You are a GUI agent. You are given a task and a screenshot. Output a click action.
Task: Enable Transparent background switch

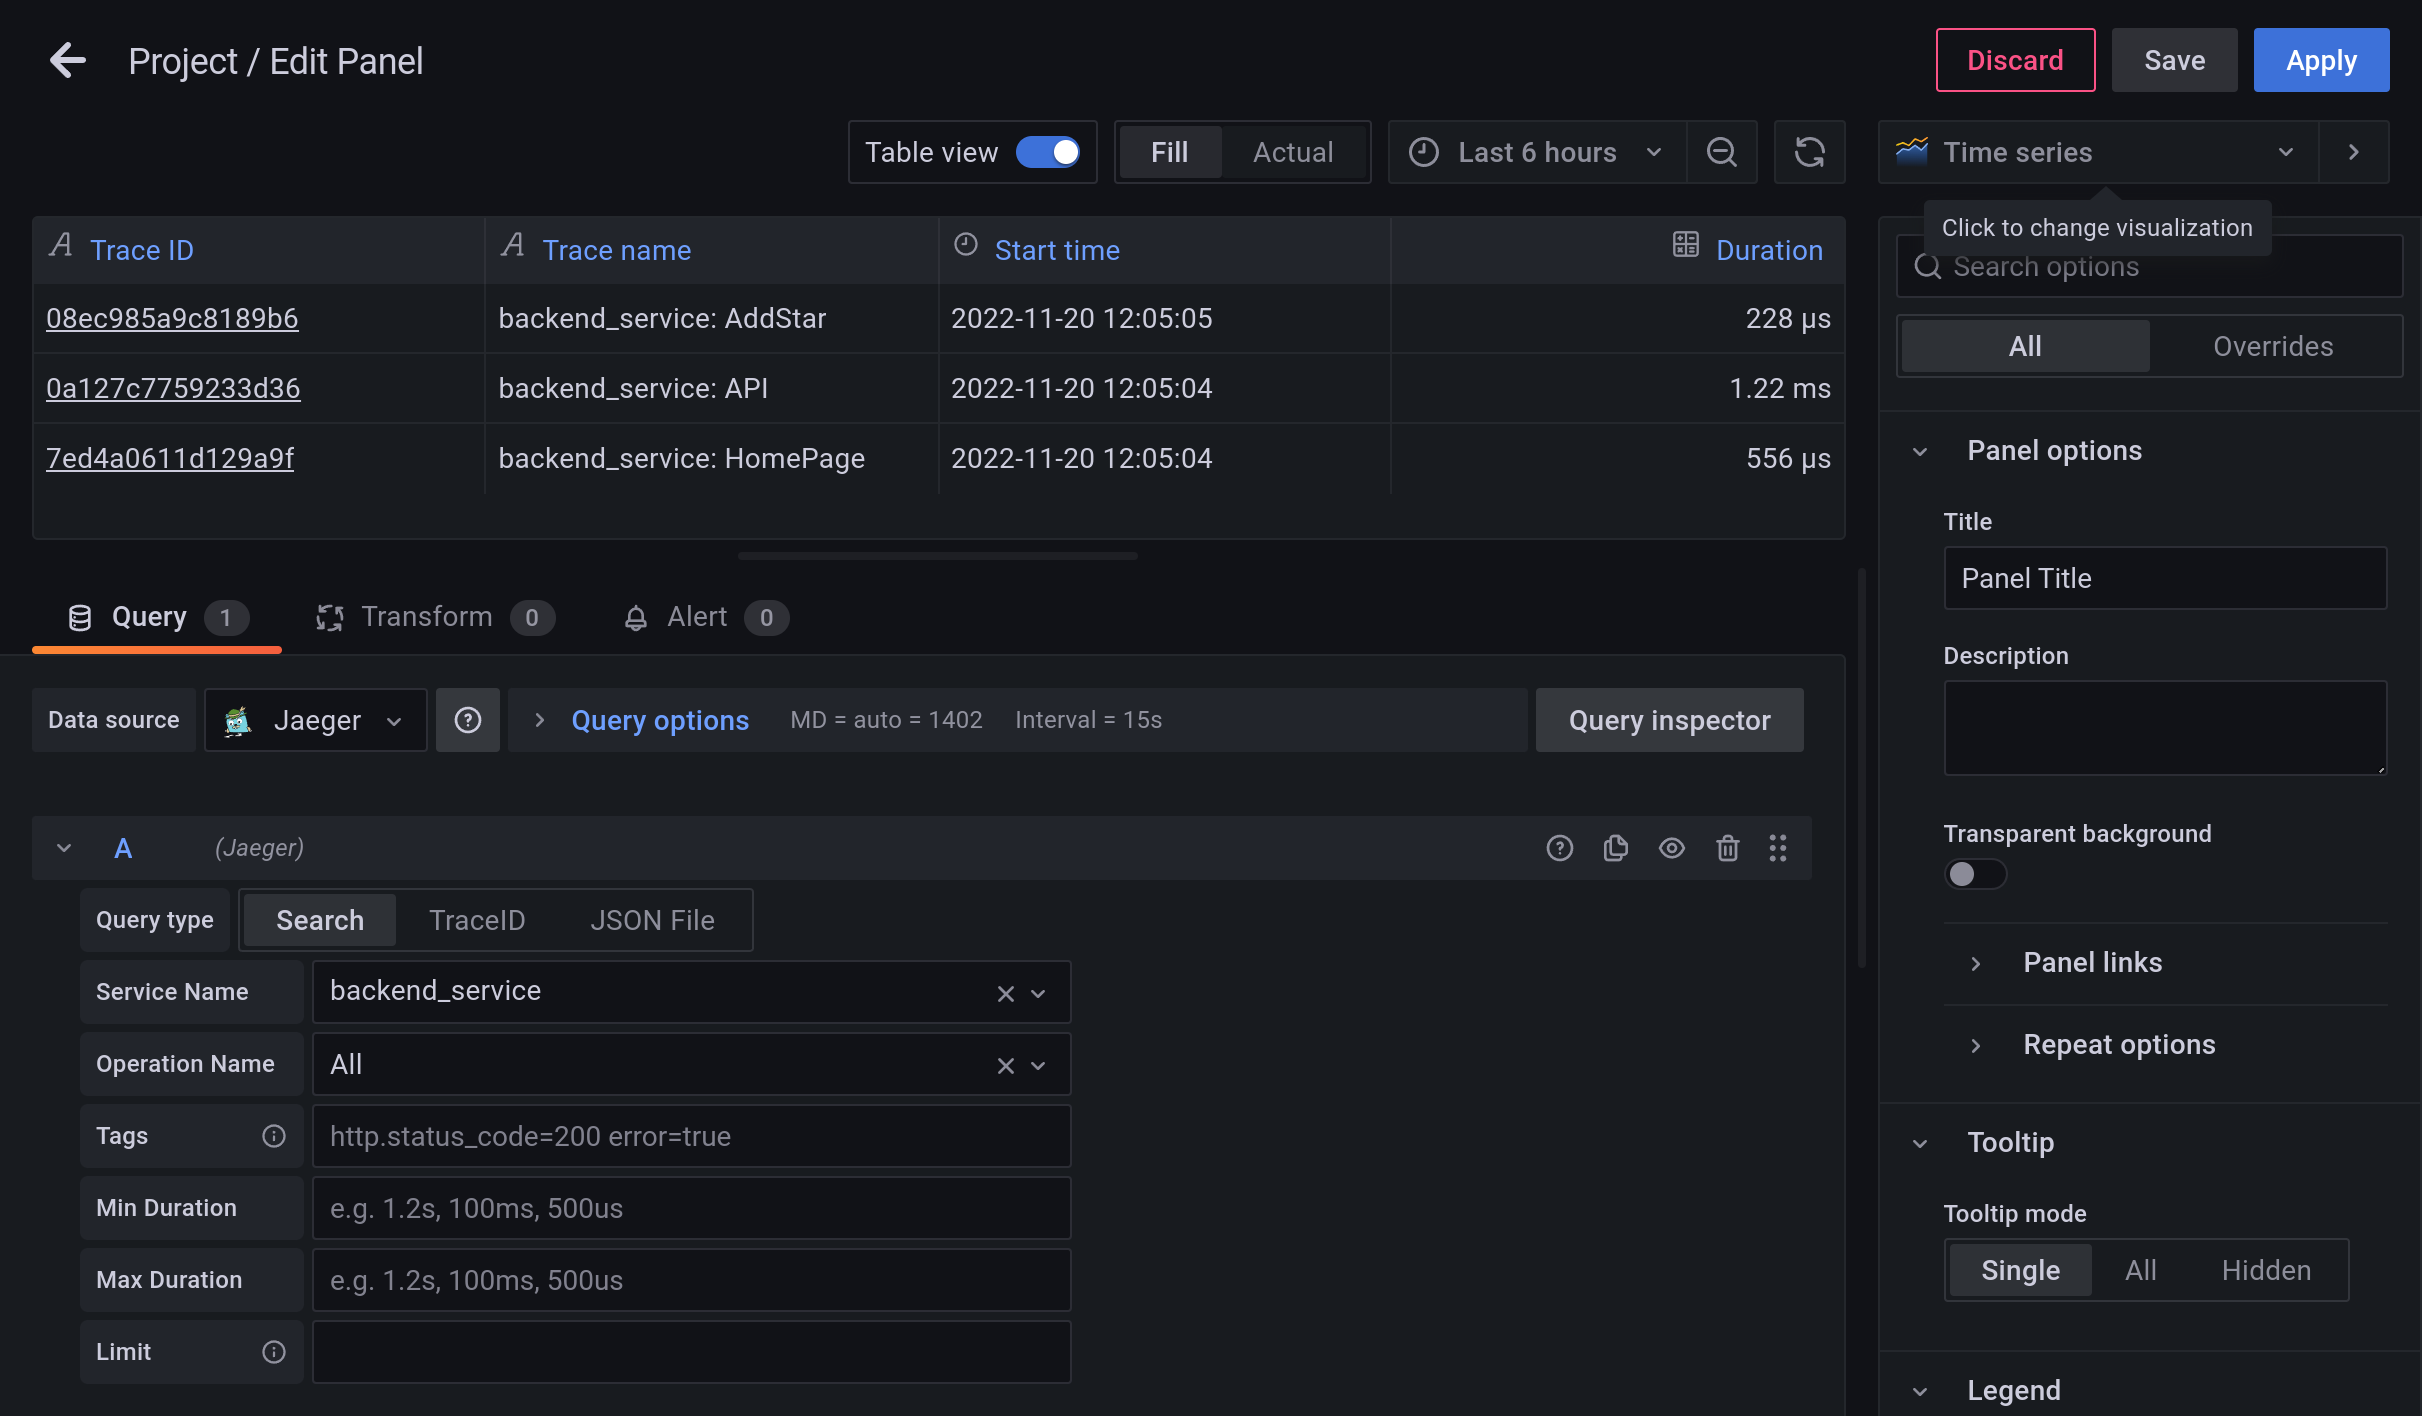(x=1974, y=874)
